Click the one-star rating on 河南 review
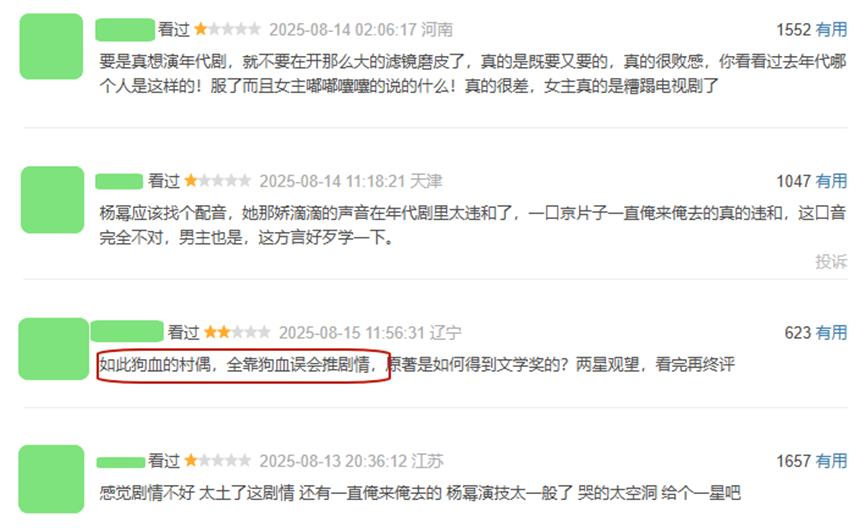The width and height of the screenshot is (865, 528). click(x=227, y=29)
